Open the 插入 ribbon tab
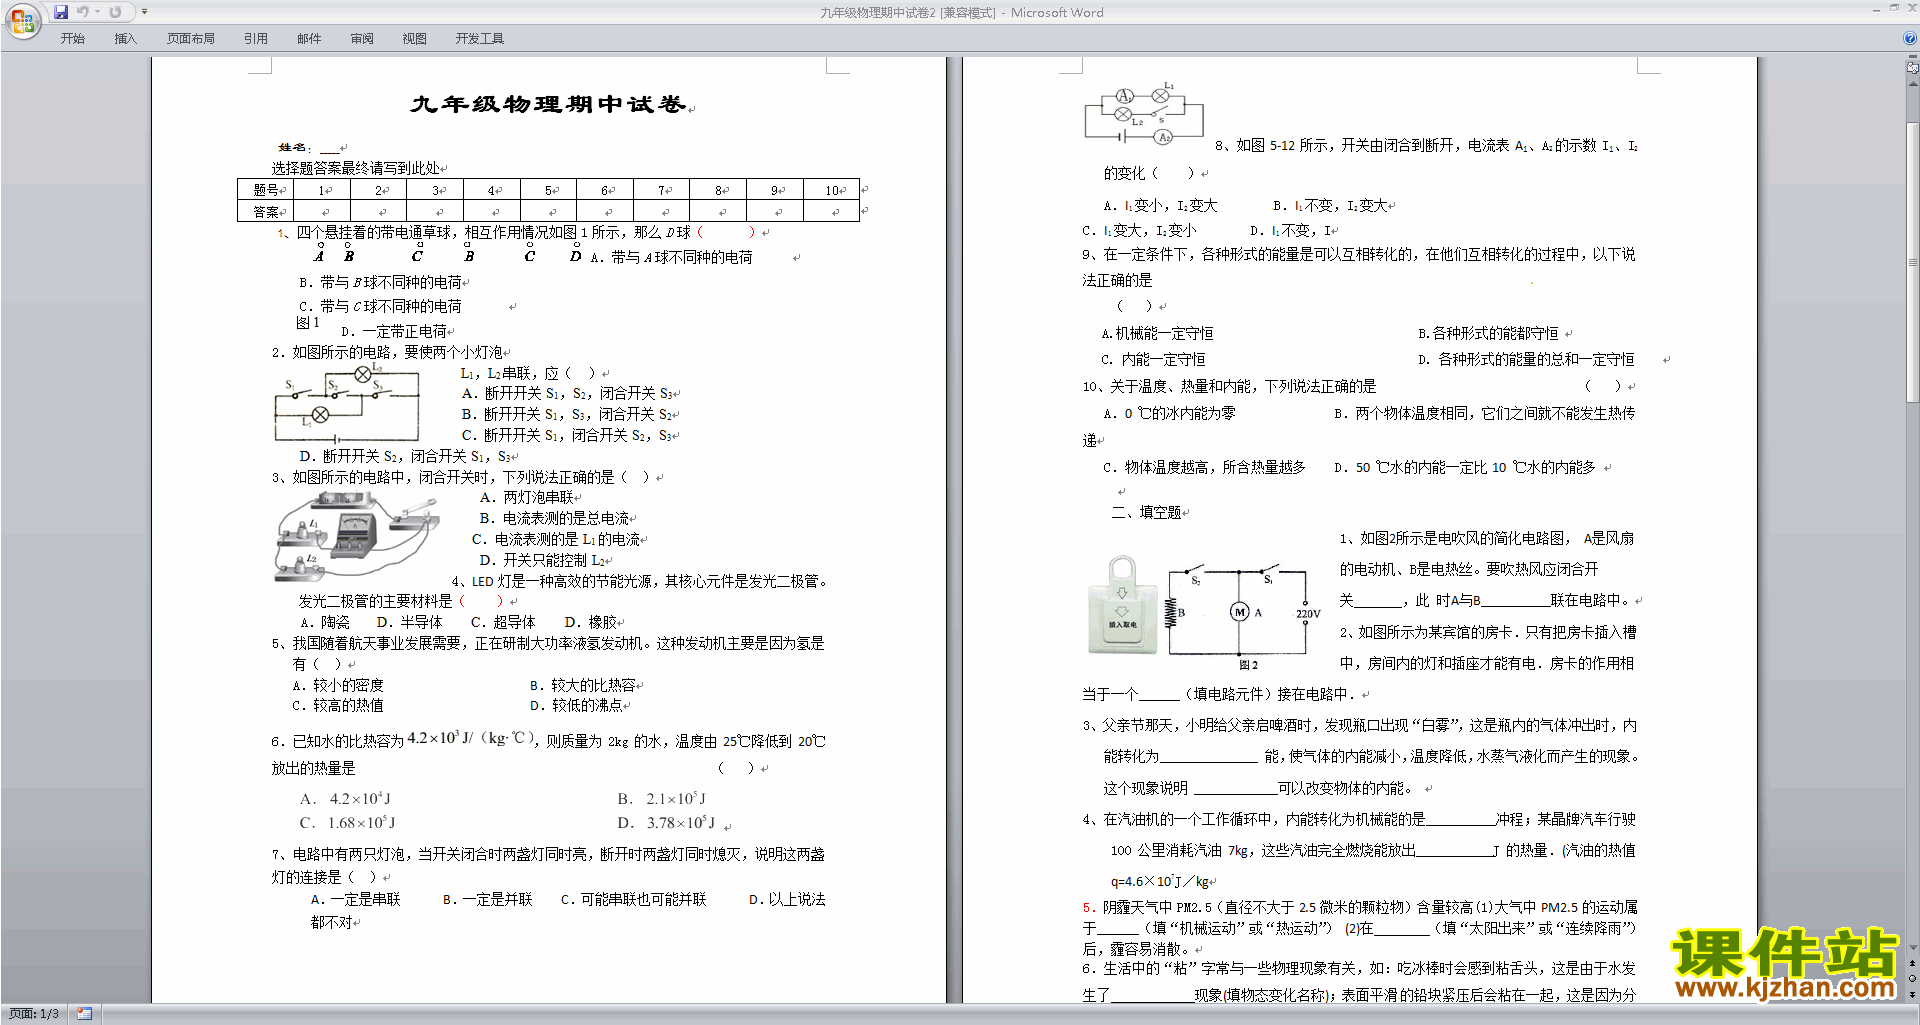The width and height of the screenshot is (1920, 1025). 125,39
